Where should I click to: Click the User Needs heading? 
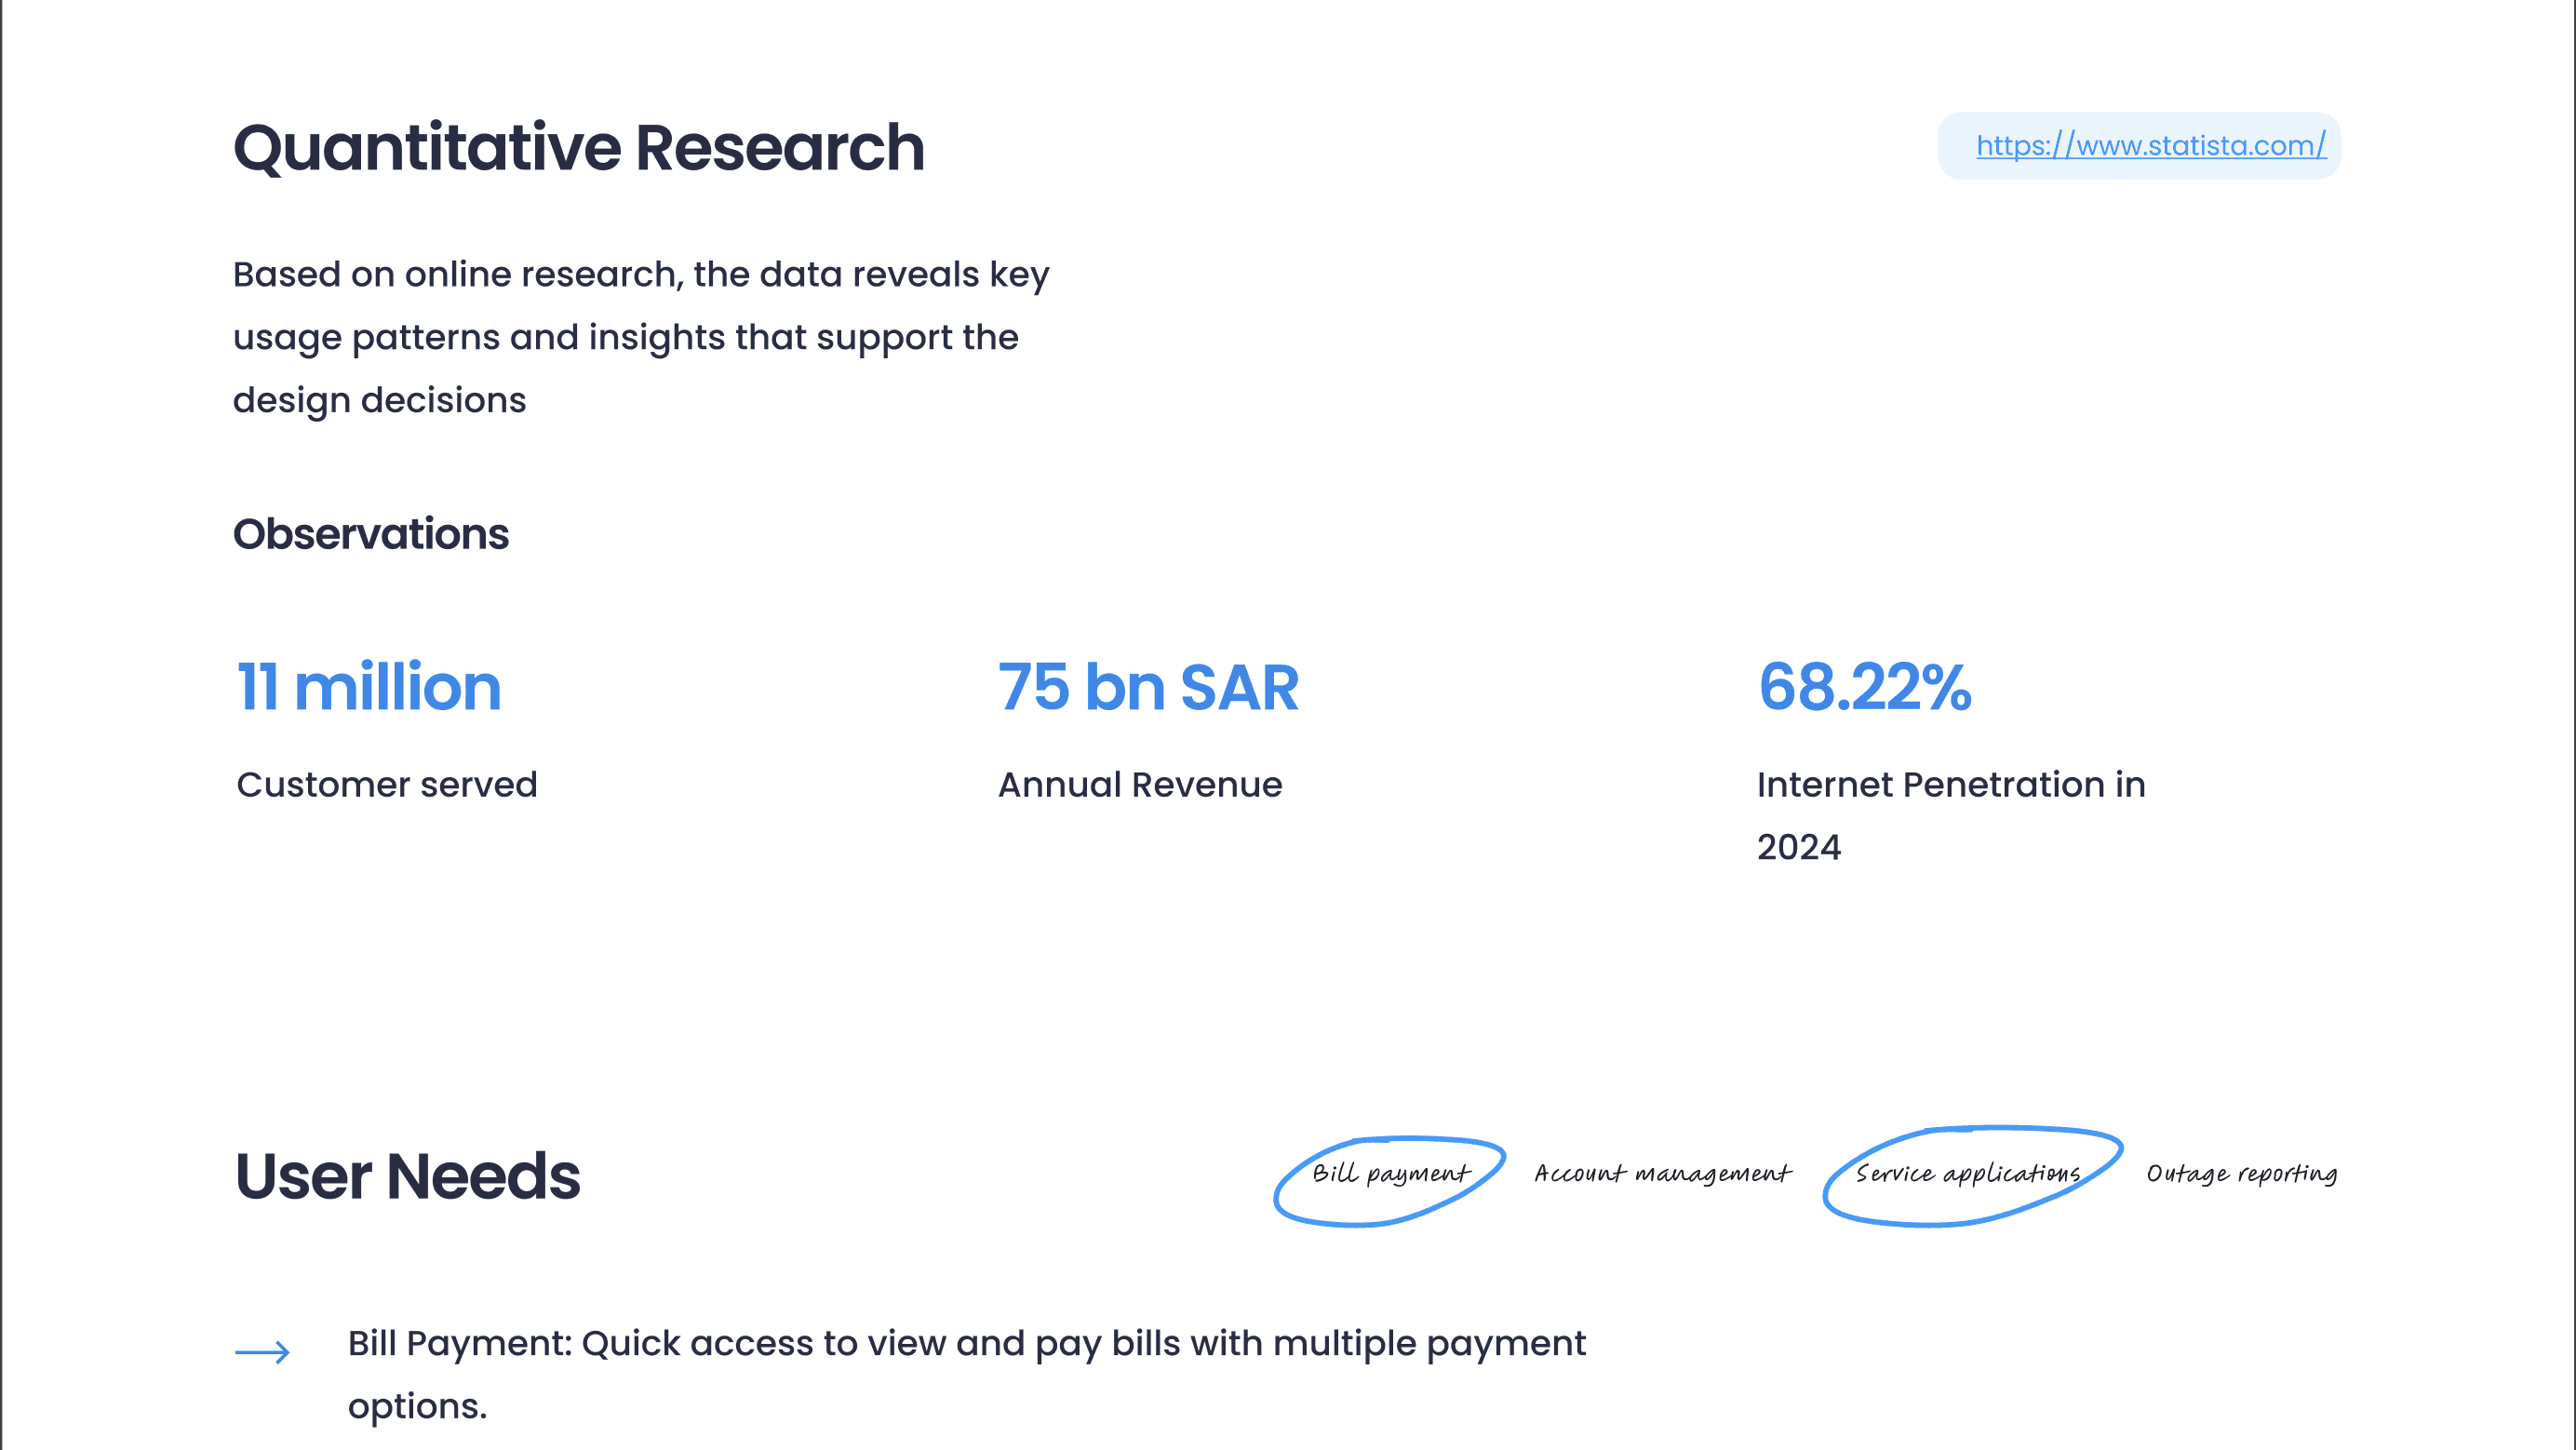[407, 1176]
